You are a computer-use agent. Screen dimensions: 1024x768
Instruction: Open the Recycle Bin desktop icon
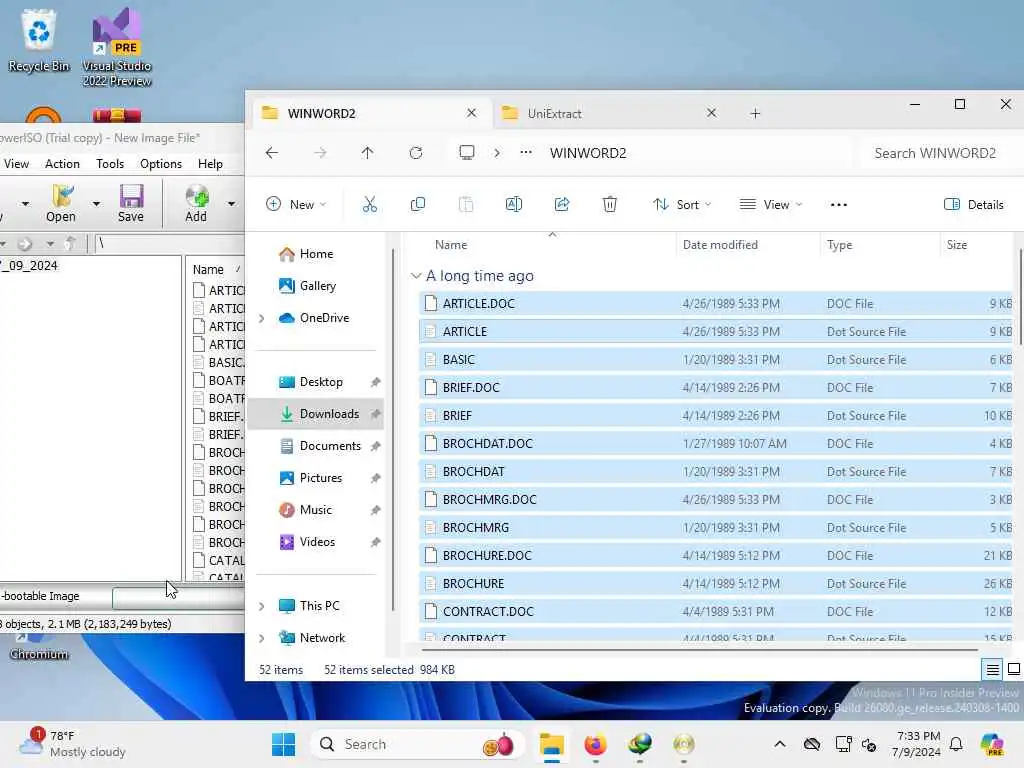coord(39,39)
